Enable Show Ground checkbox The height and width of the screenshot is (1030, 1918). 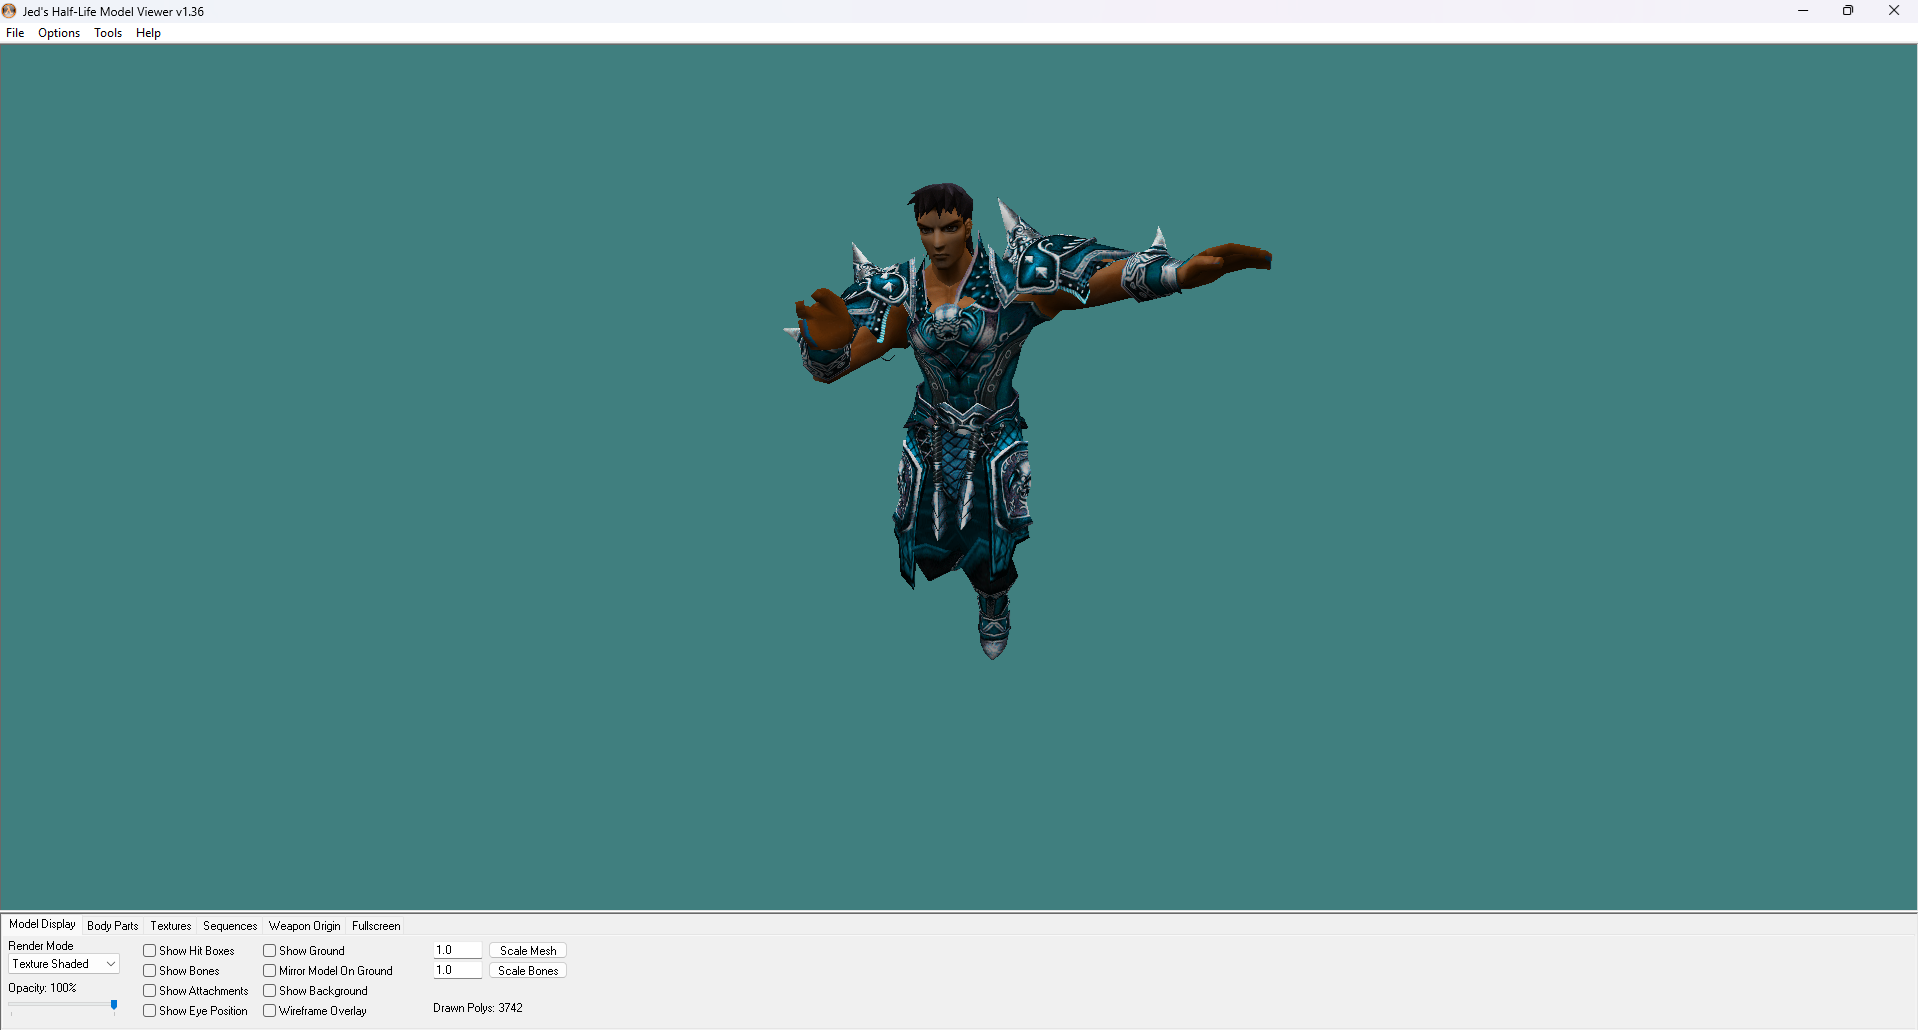270,951
